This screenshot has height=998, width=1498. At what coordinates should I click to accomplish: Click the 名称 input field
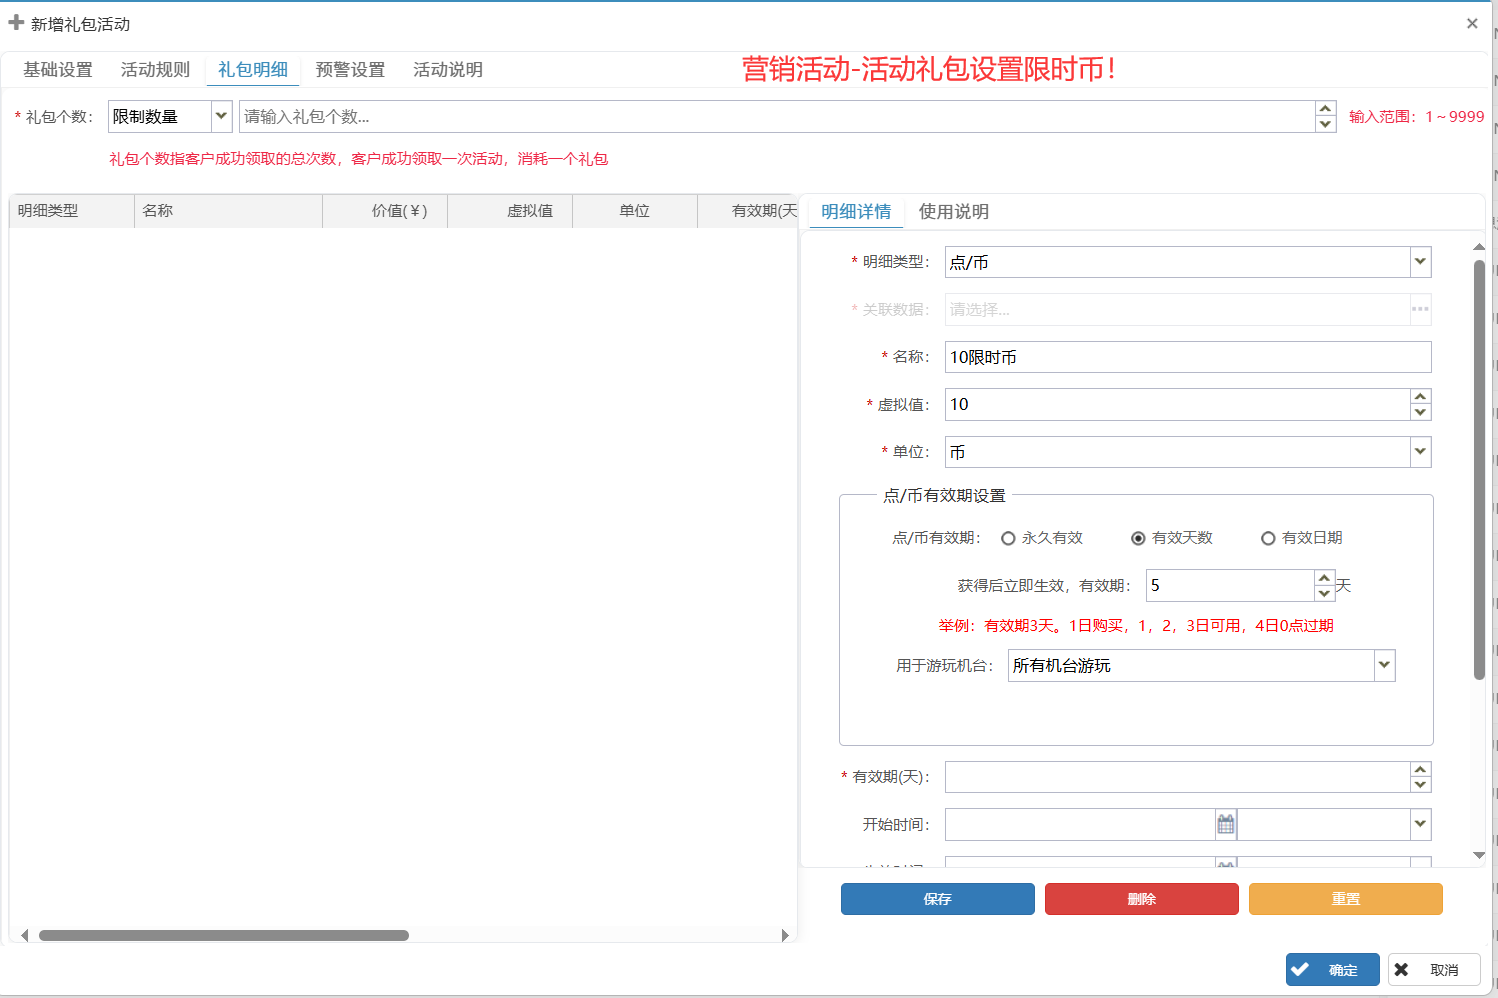click(x=1187, y=357)
